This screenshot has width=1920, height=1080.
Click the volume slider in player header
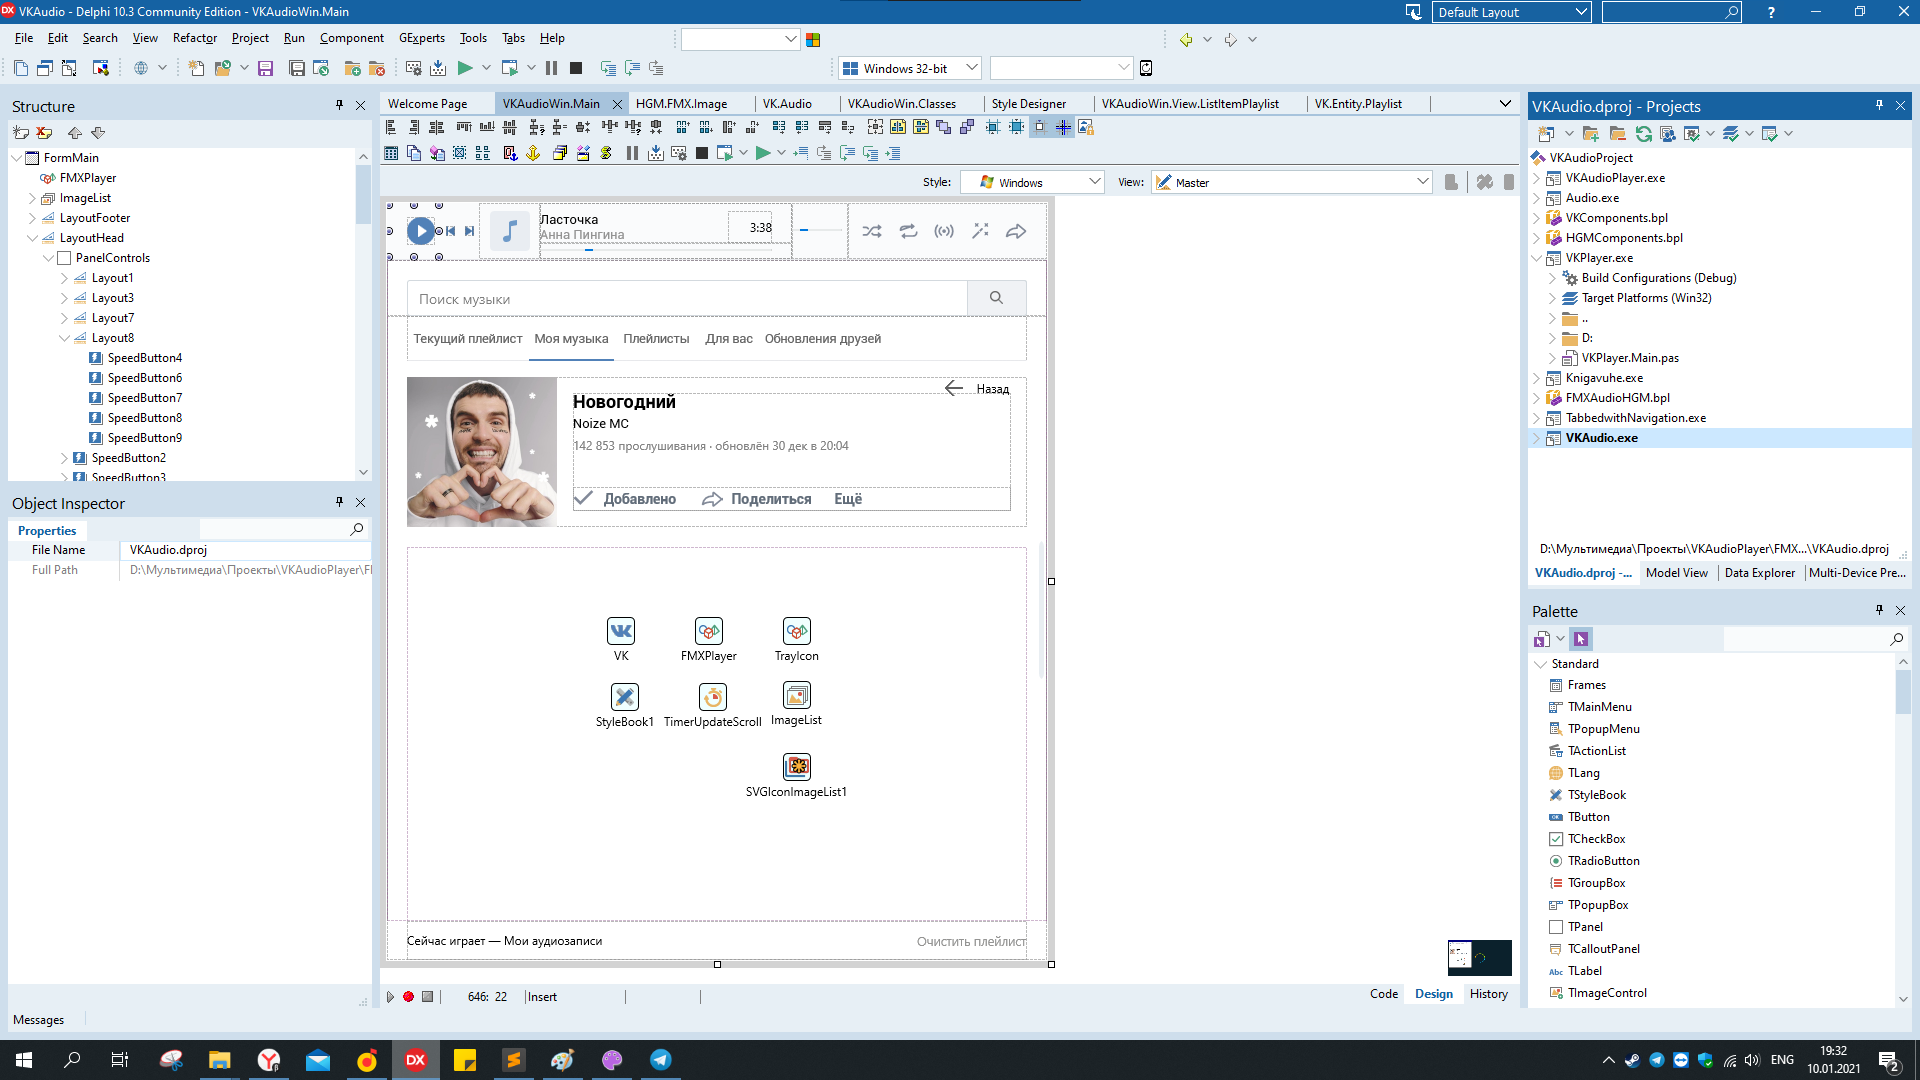coord(820,230)
